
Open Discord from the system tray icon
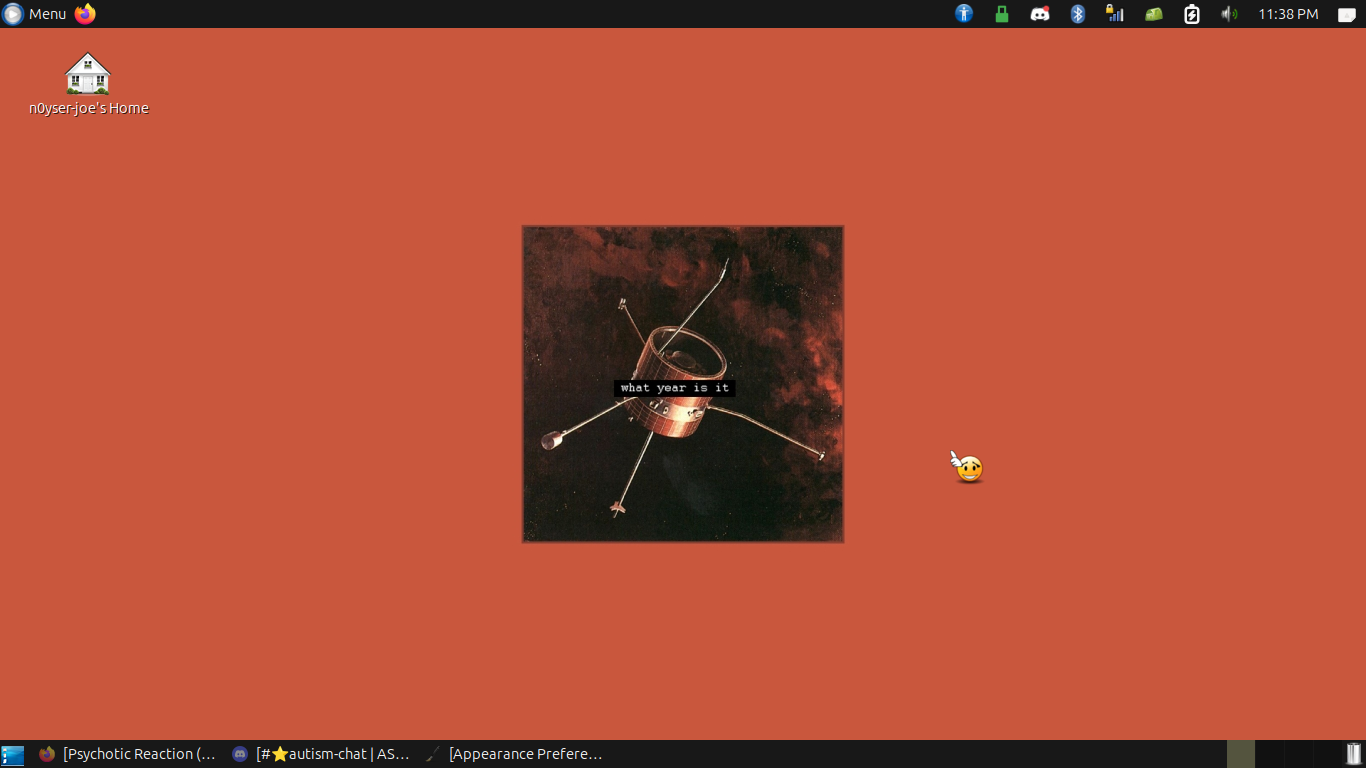1040,14
